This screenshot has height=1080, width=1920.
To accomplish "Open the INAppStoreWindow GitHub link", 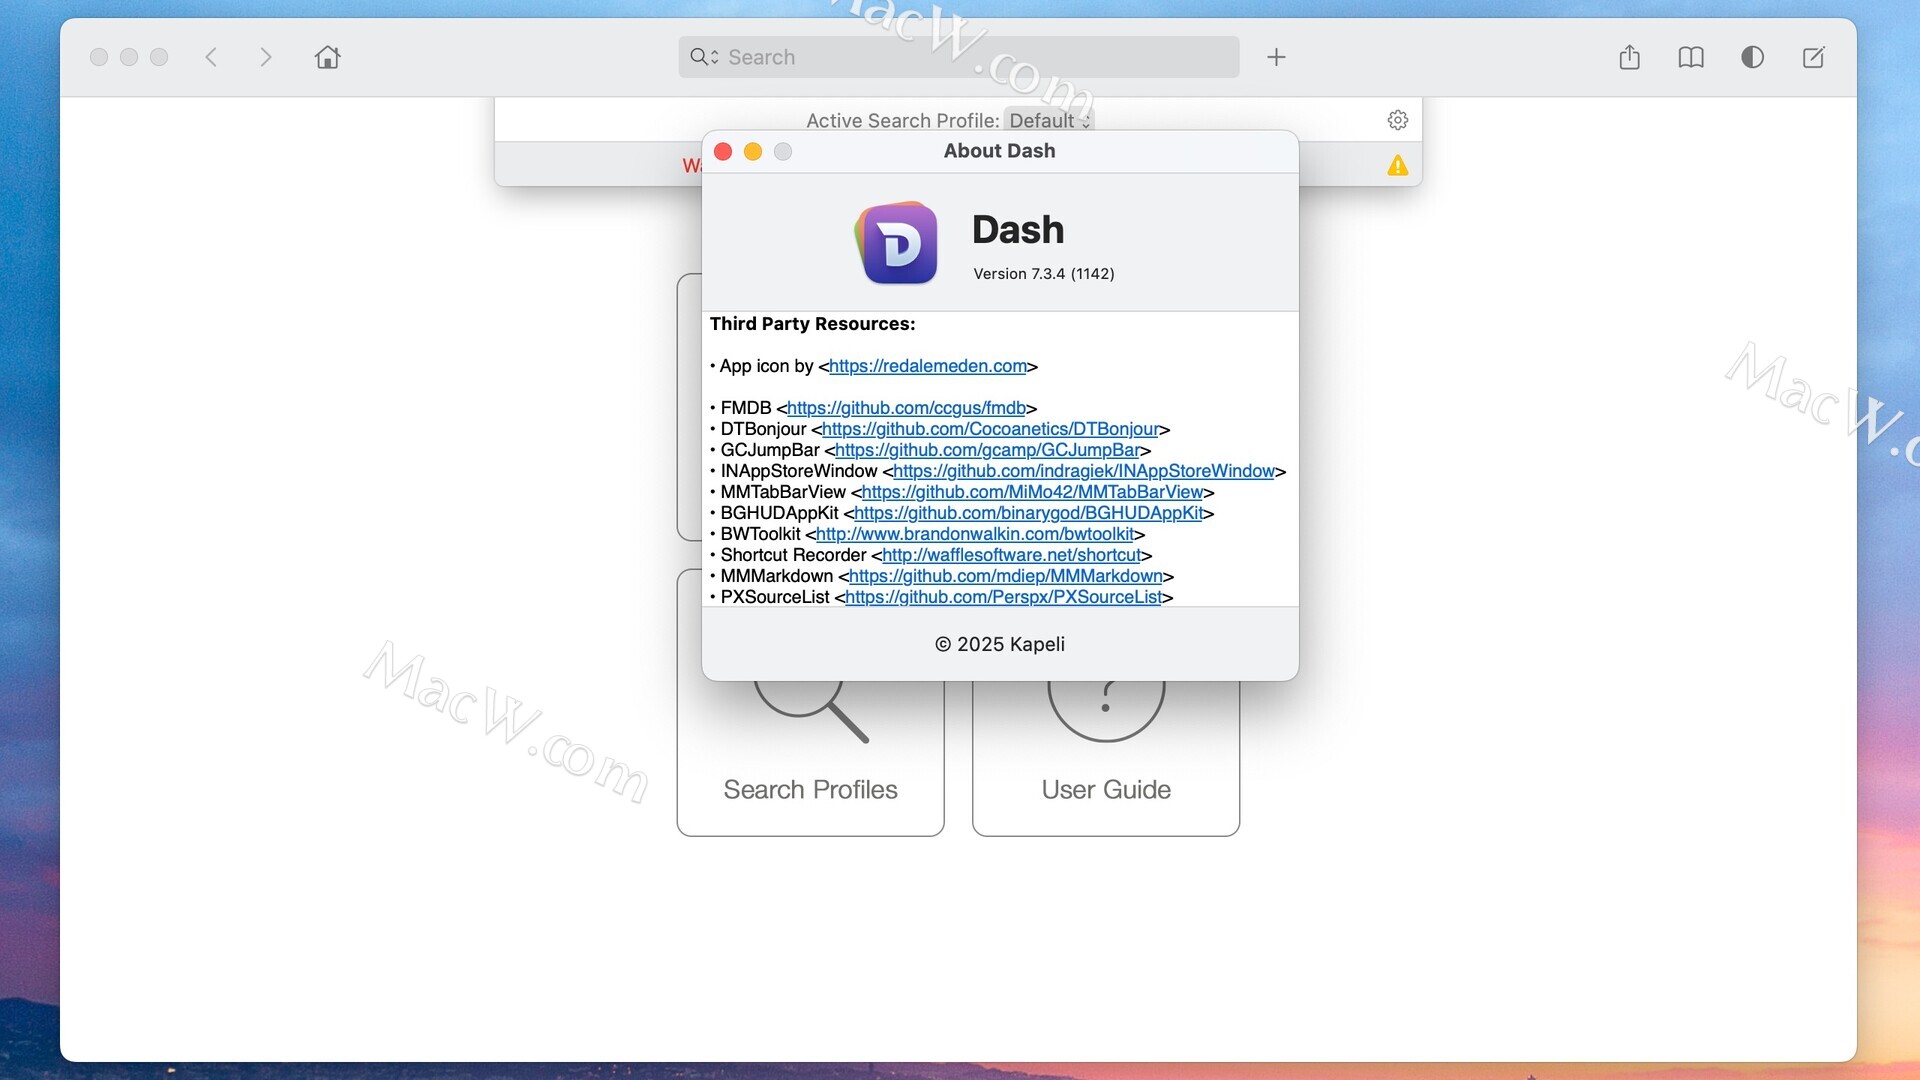I will pyautogui.click(x=1084, y=471).
